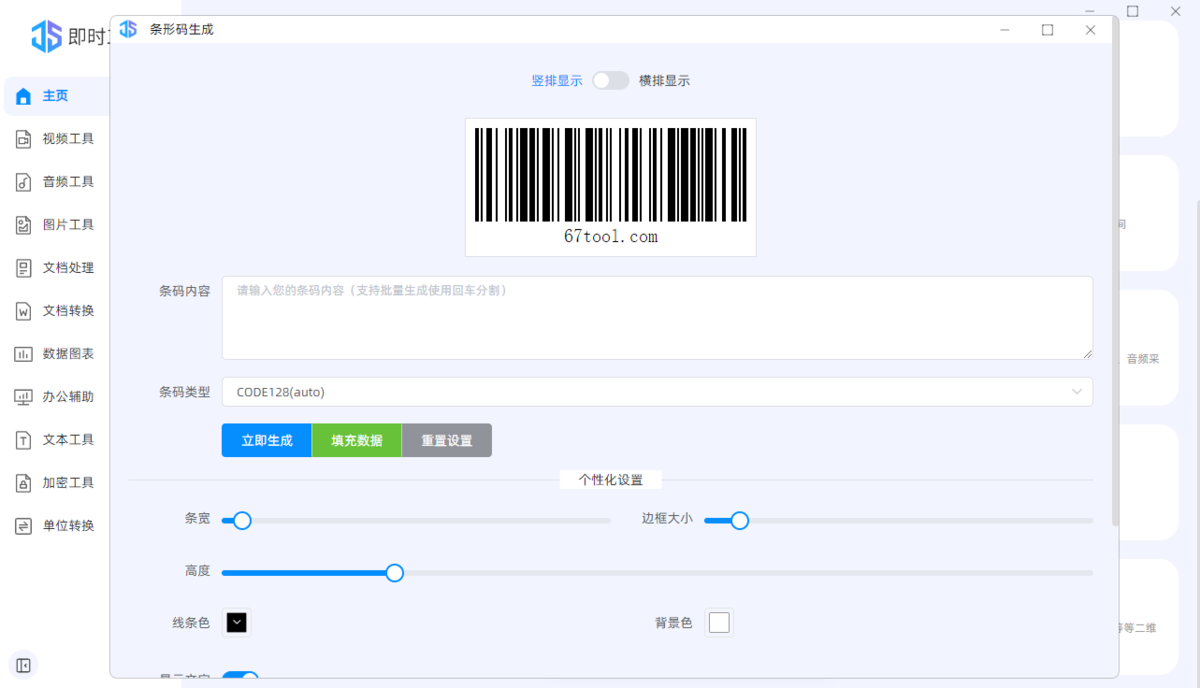
Task: Click the 办公辅助 monitor icon
Action: pyautogui.click(x=24, y=398)
